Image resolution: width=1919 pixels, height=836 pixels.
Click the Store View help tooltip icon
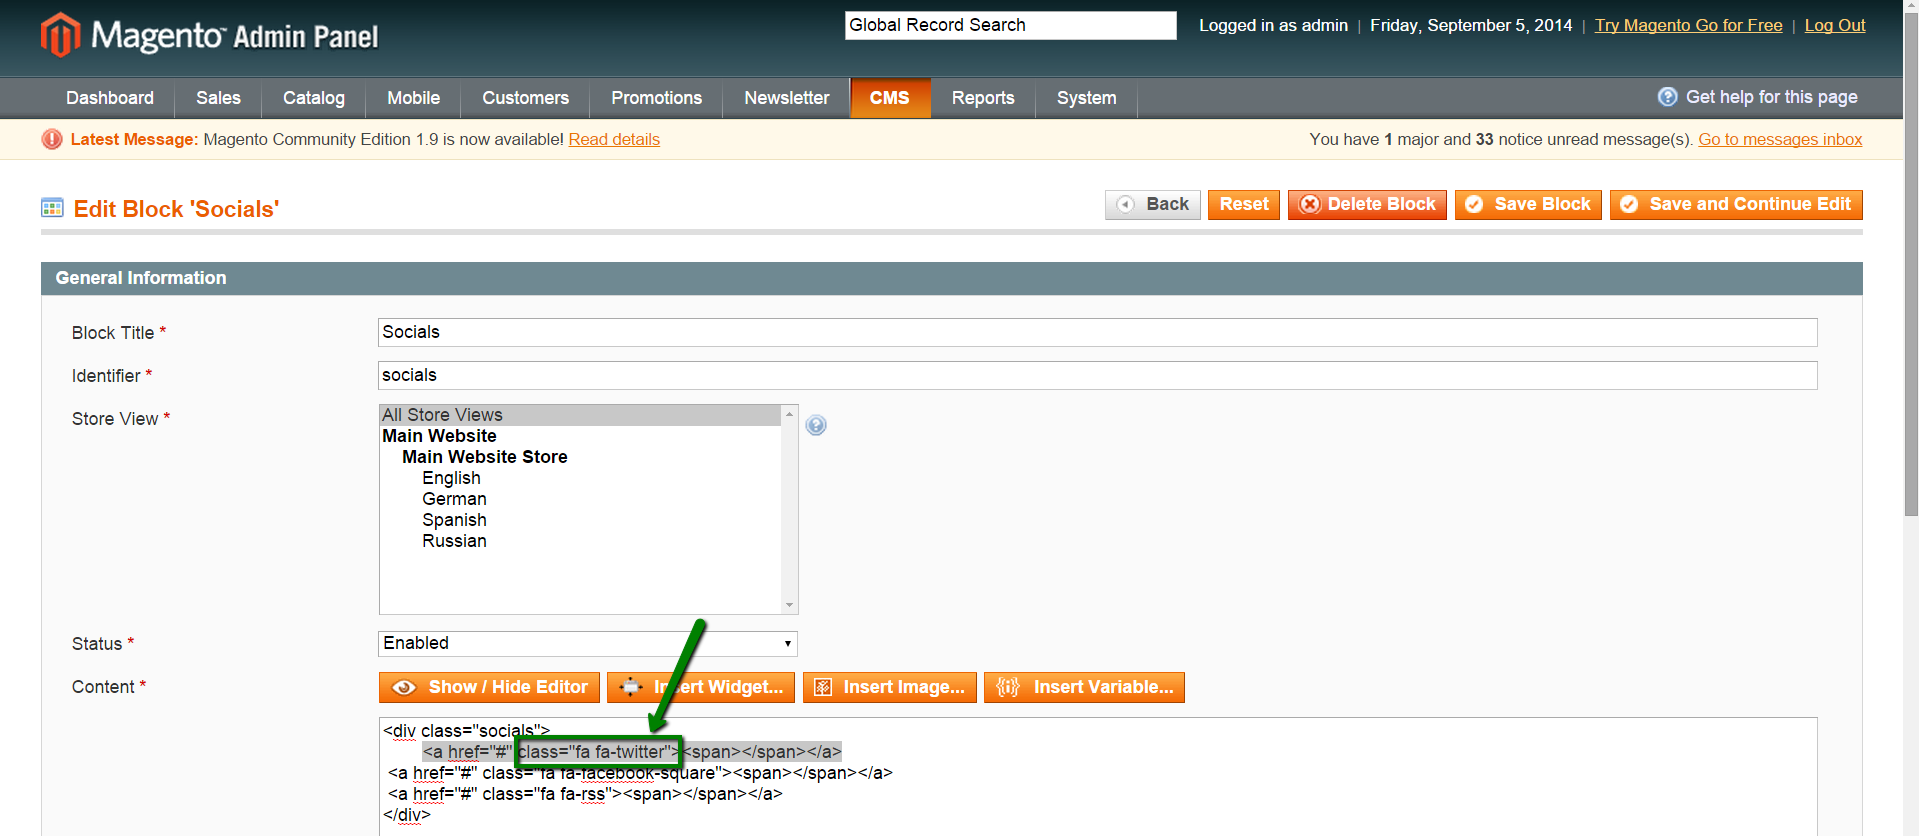(x=816, y=426)
